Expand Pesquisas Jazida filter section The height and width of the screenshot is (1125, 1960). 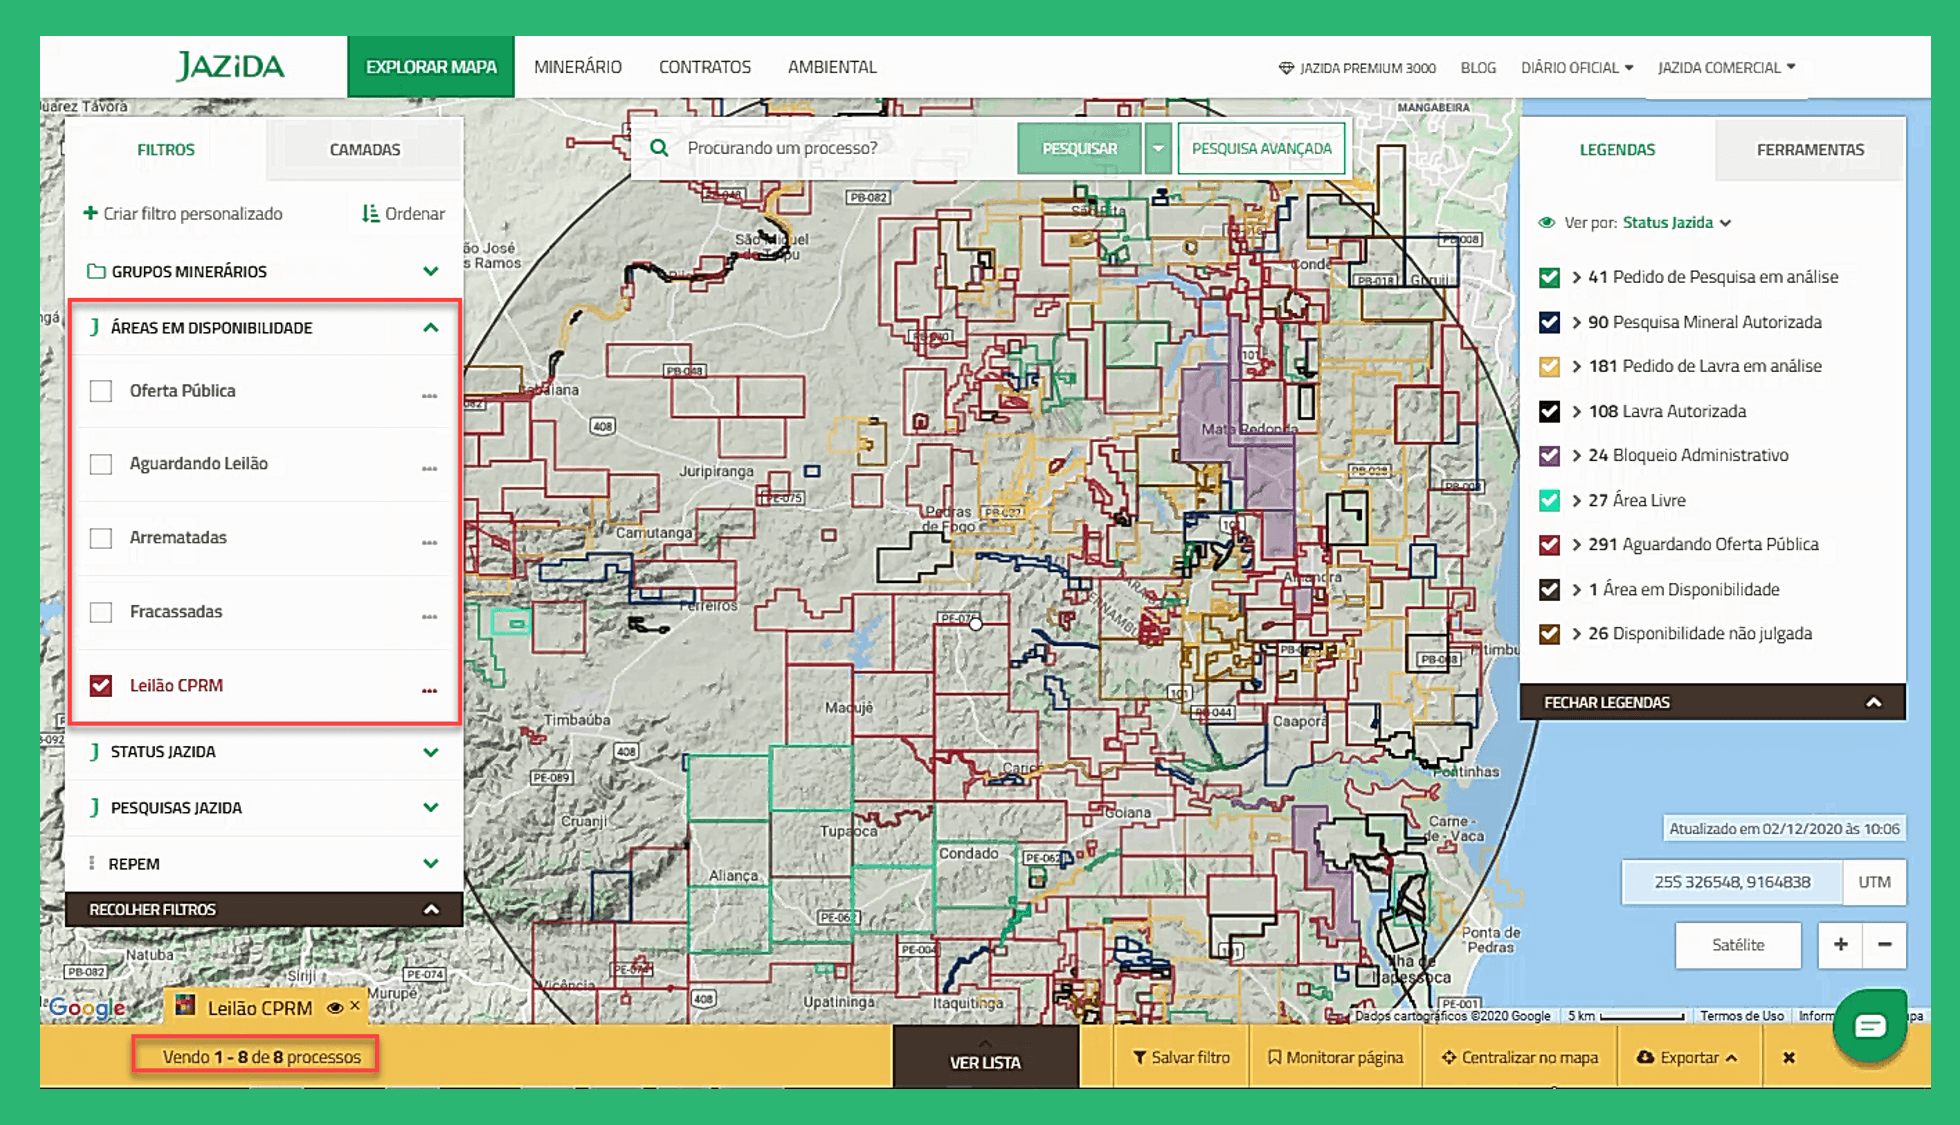[x=431, y=807]
